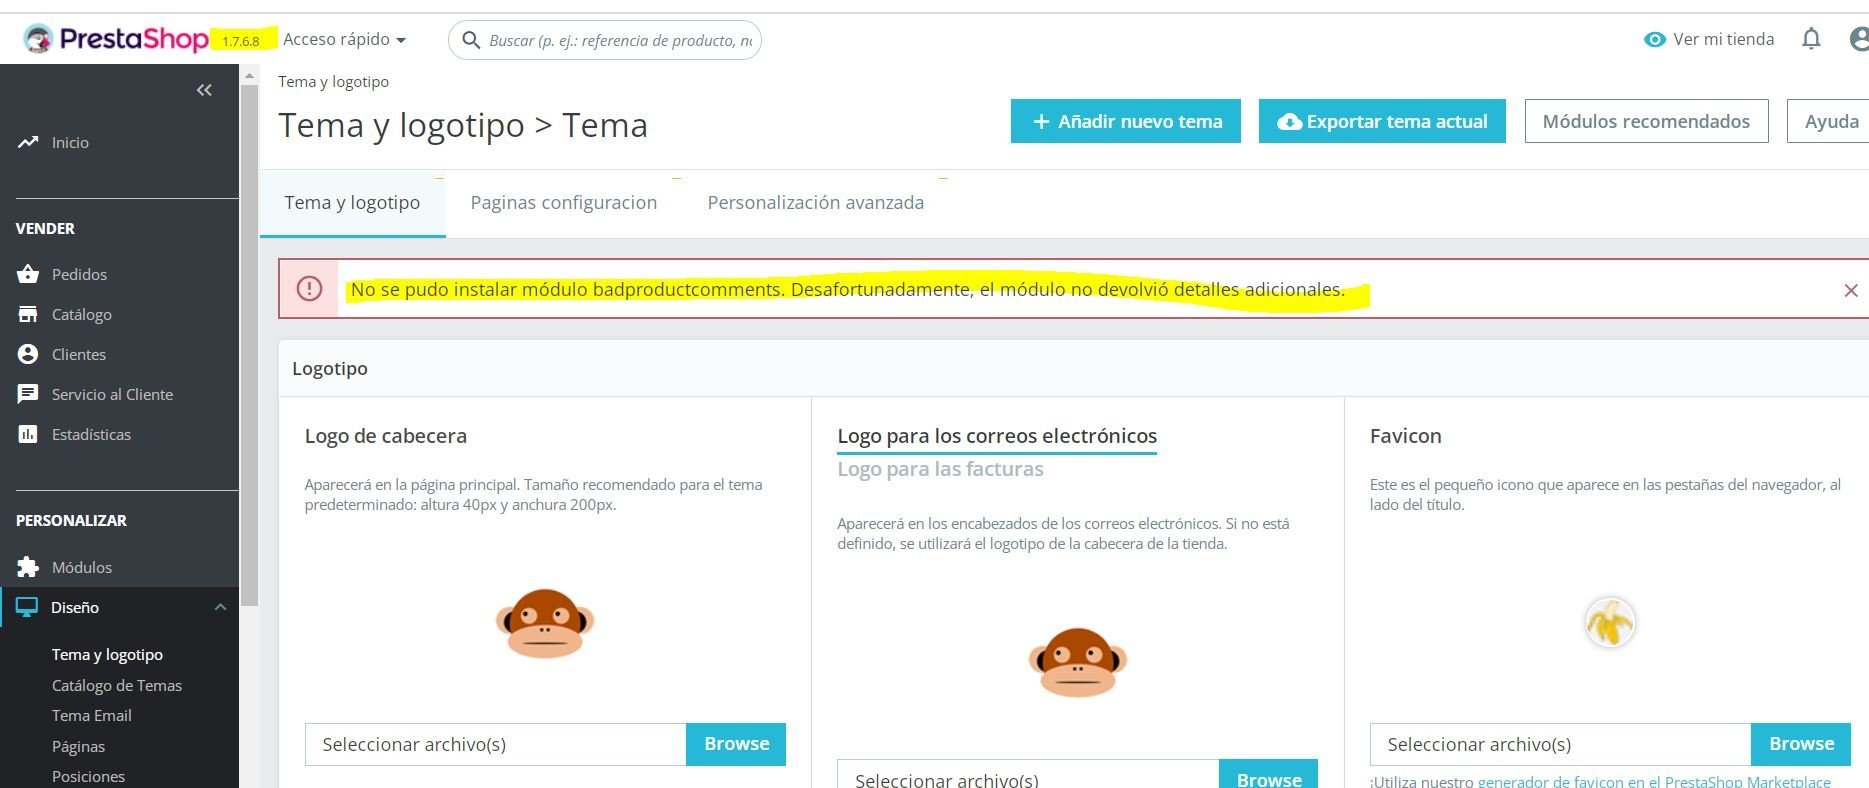1869x788 pixels.
Task: Browse for a header logo file
Action: click(736, 744)
